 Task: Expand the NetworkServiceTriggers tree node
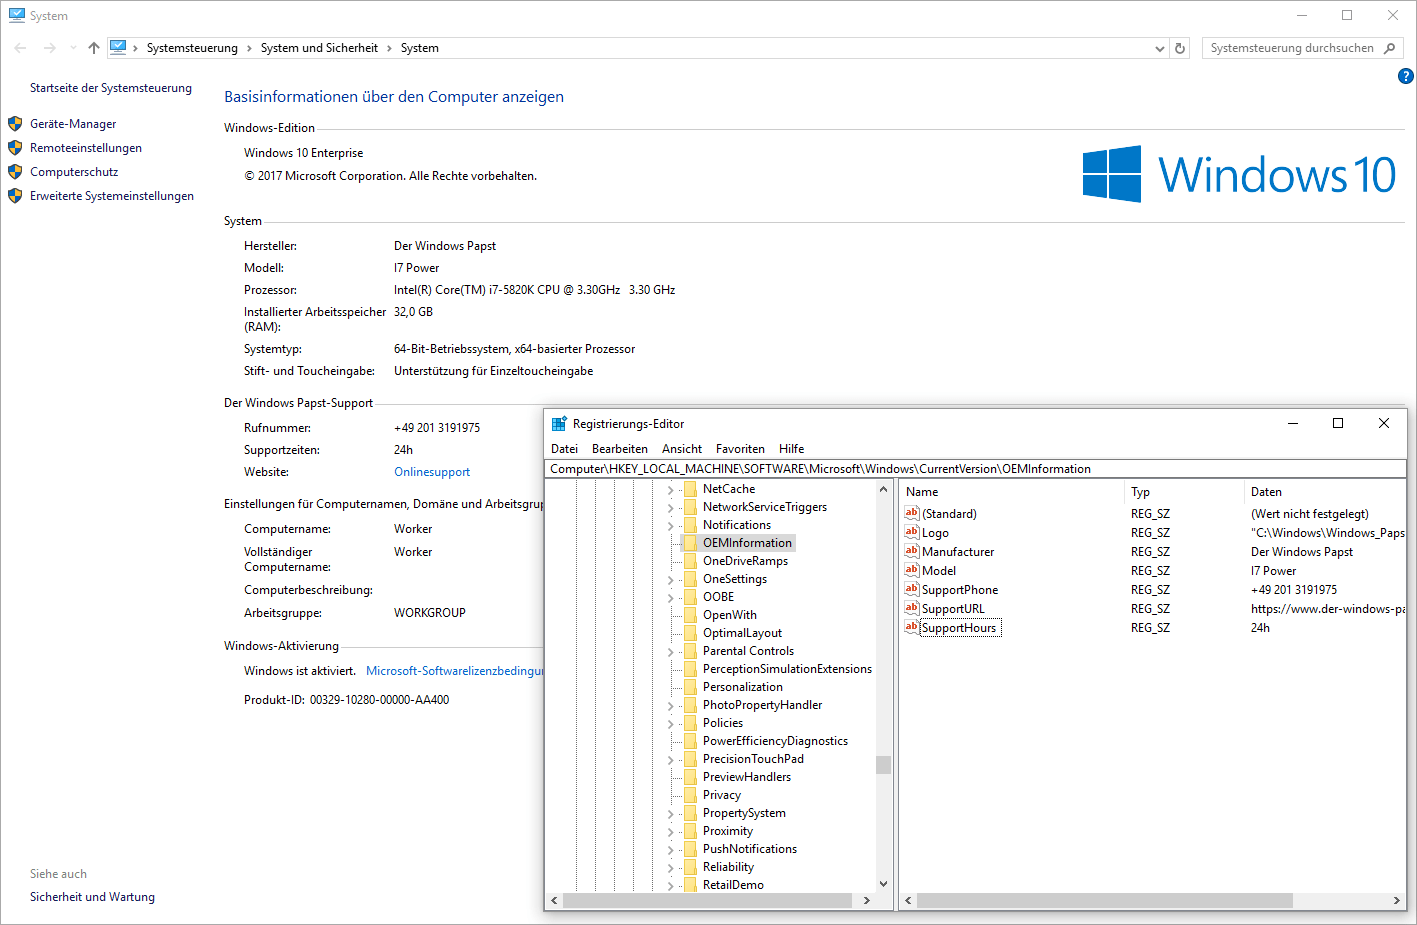click(670, 507)
